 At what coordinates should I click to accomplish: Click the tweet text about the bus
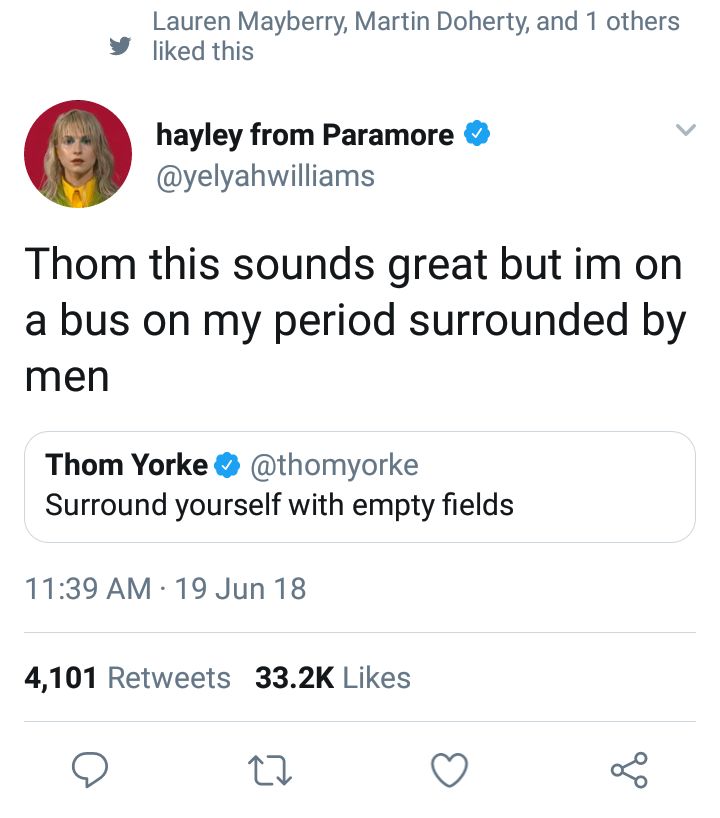[x=355, y=320]
